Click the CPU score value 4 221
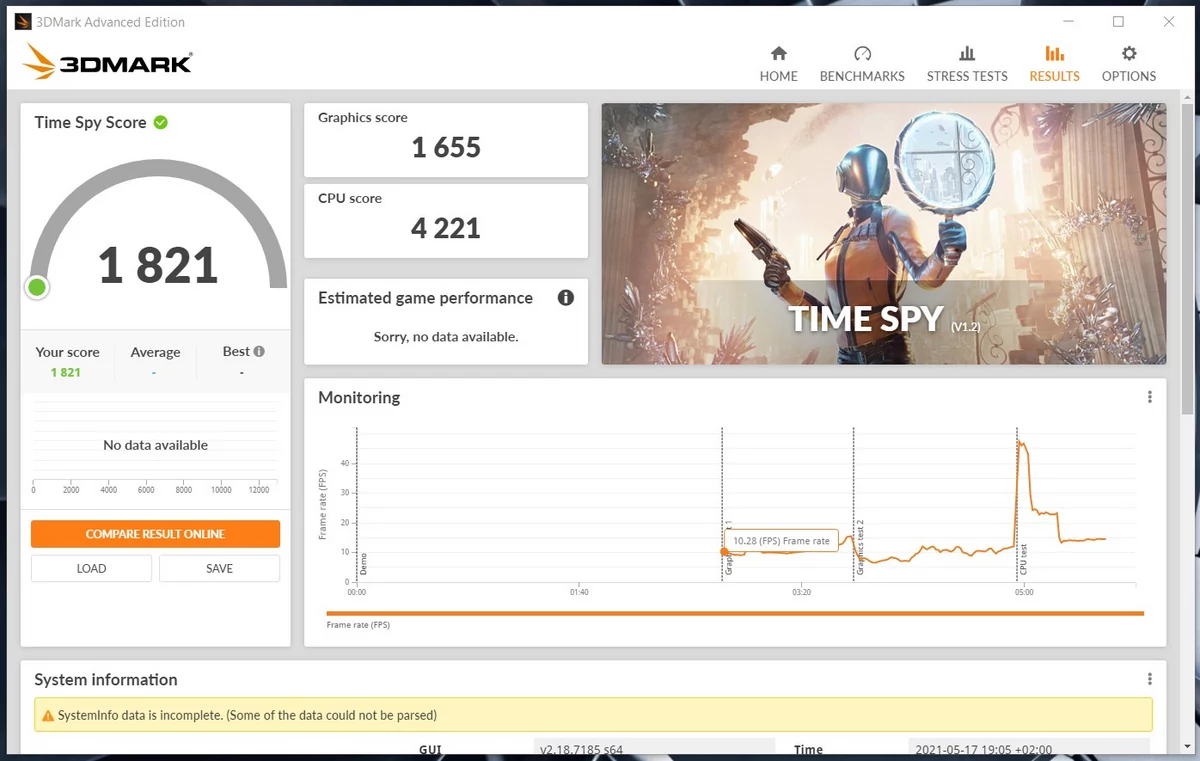 click(x=446, y=228)
